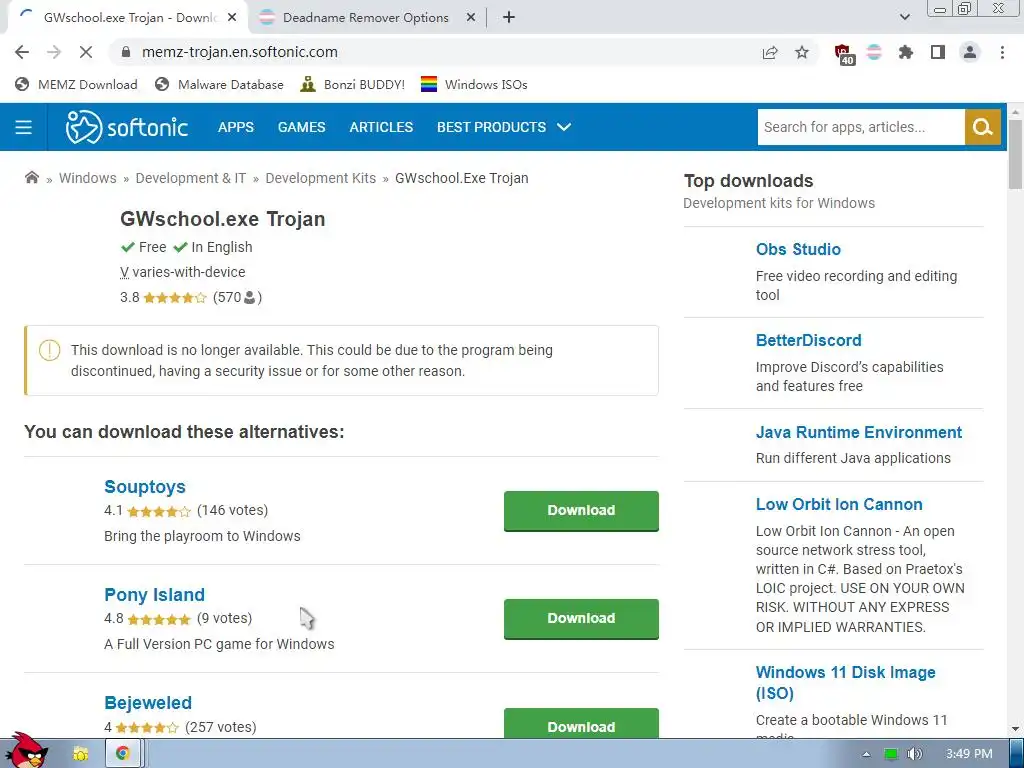Select the GWschool.exe Trojan tab
1024x768 pixels.
129,18
